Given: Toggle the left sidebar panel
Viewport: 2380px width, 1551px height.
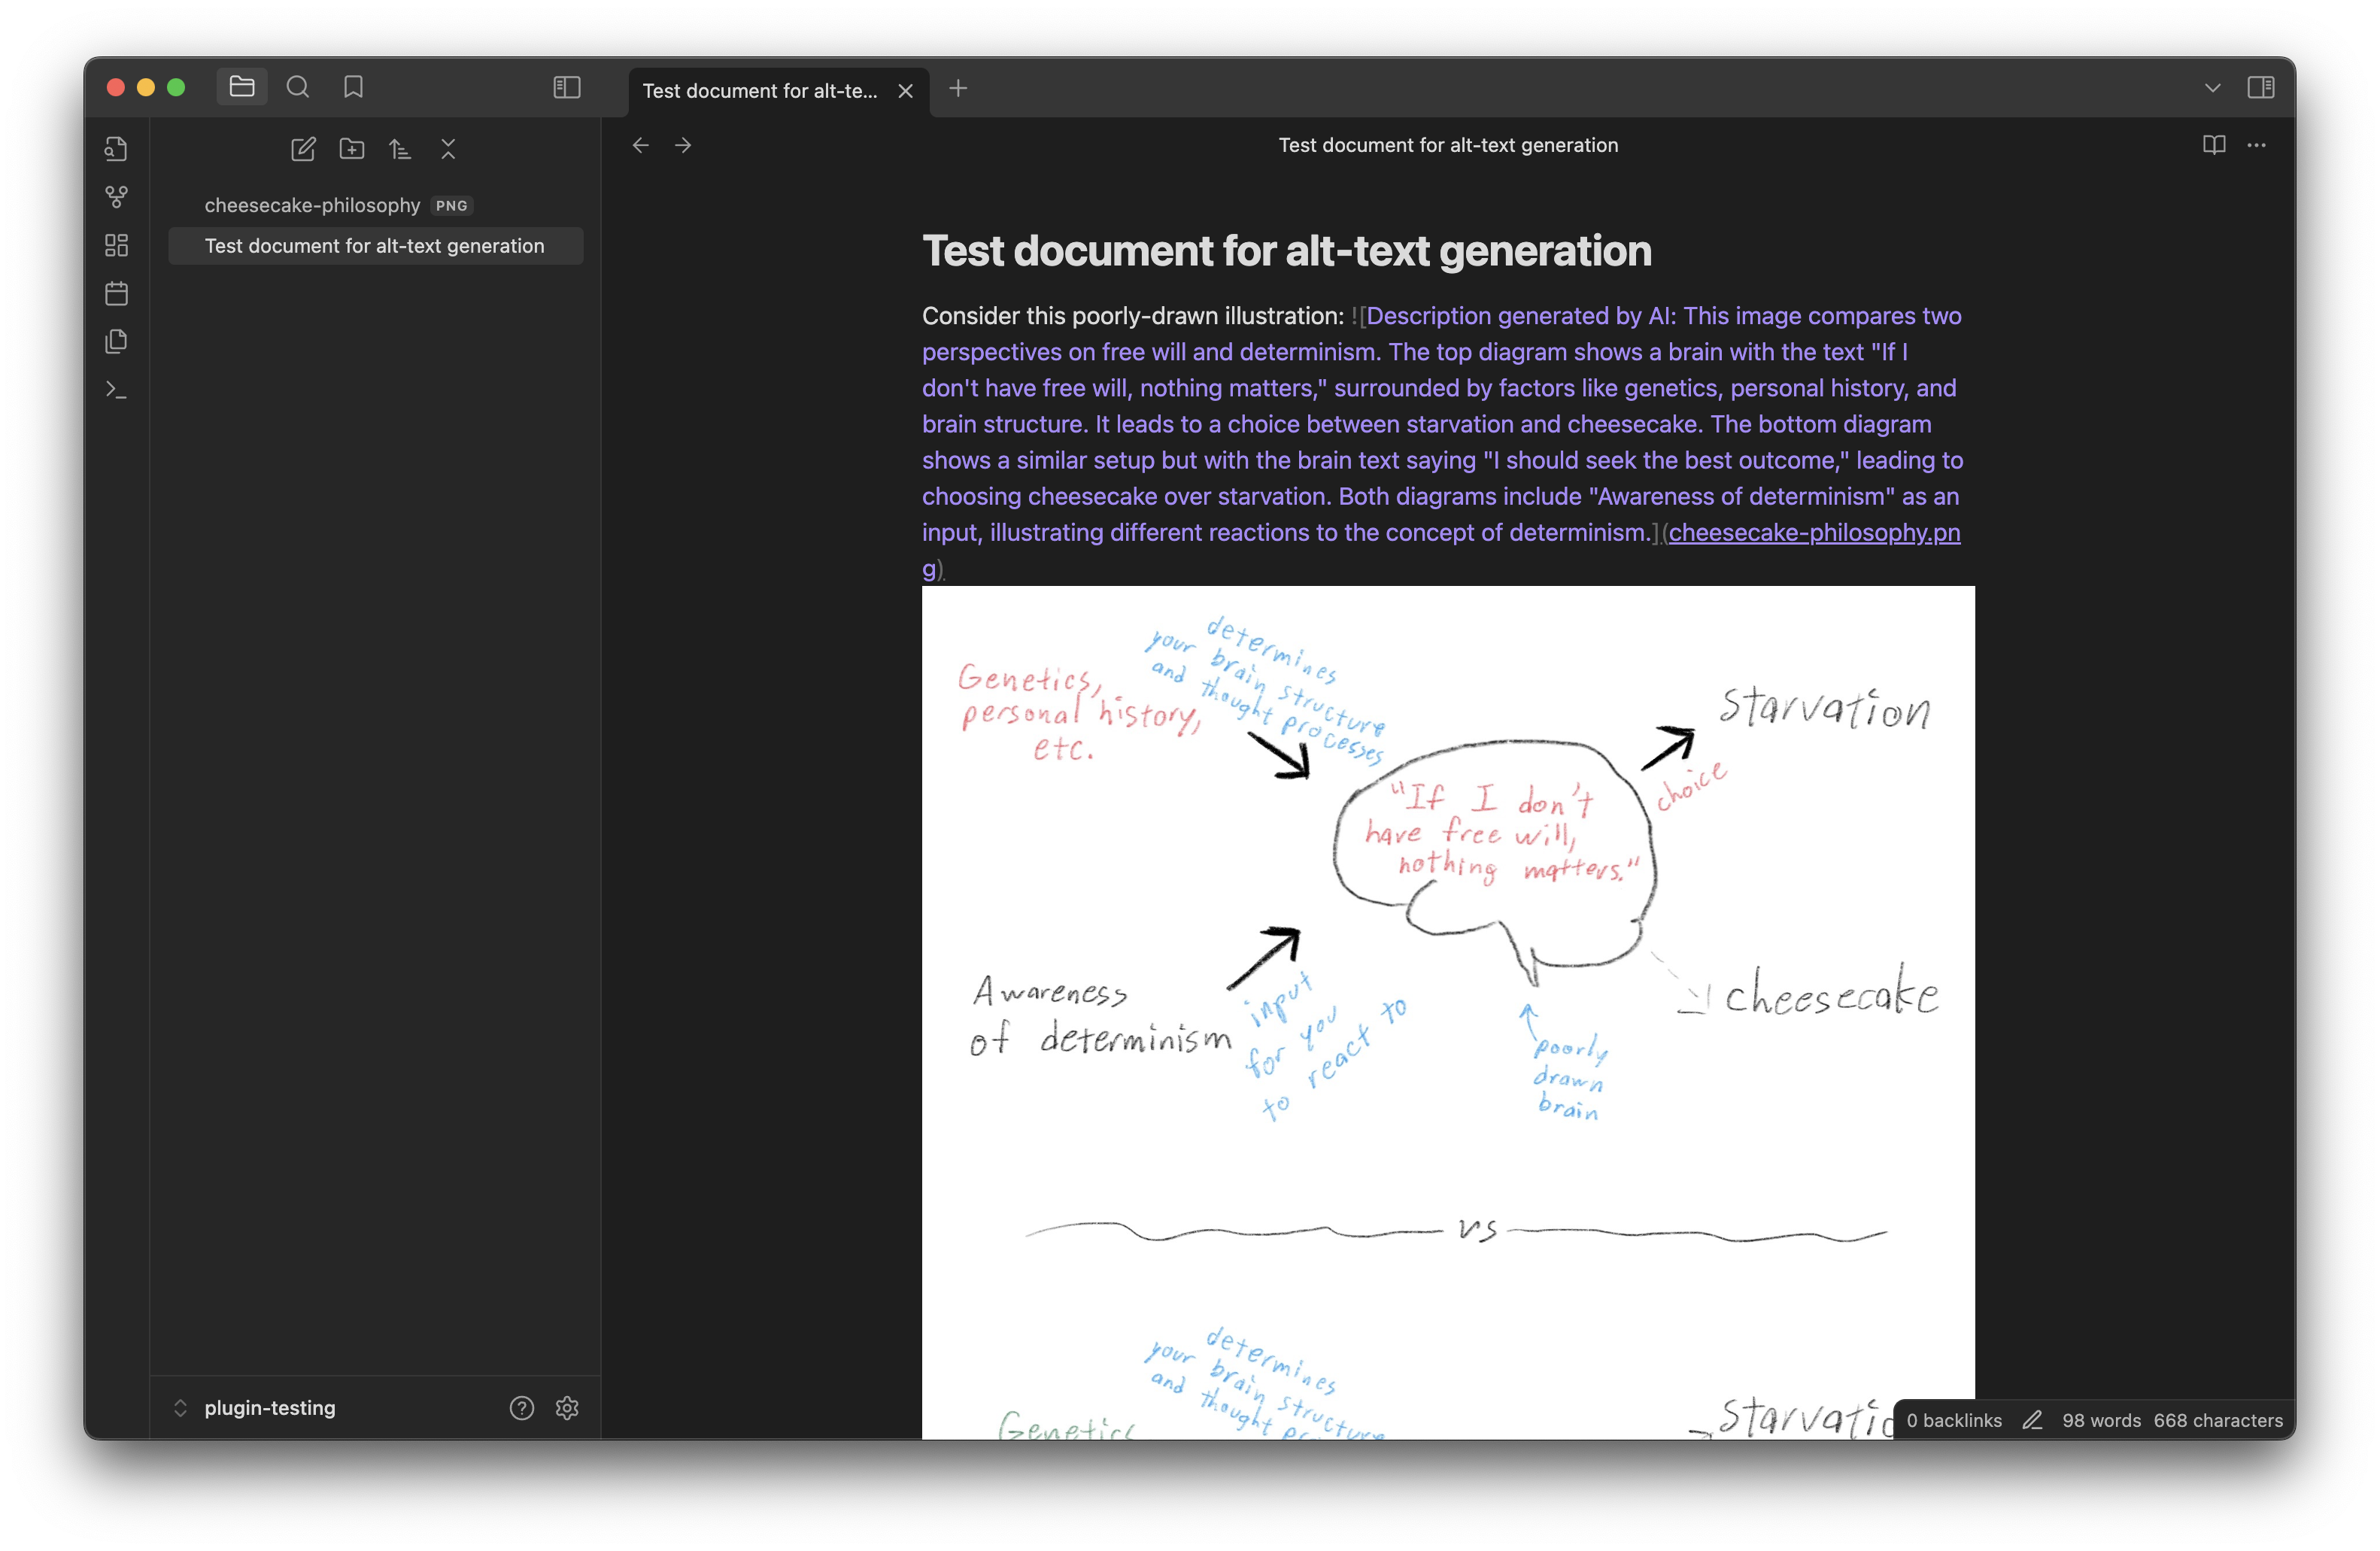Looking at the screenshot, I should 567,88.
